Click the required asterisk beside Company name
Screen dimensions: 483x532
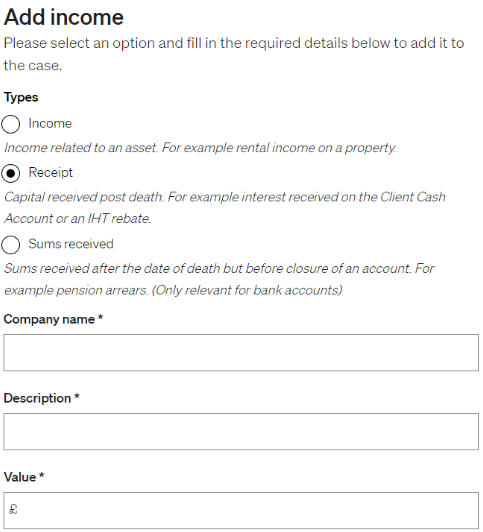coord(100,317)
